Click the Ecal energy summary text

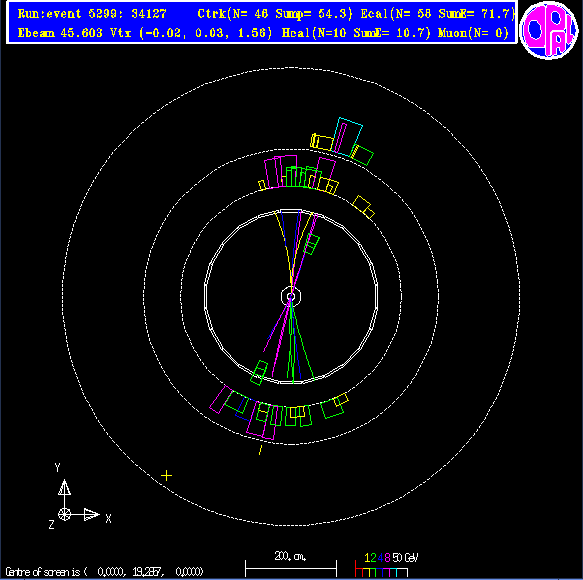point(438,14)
